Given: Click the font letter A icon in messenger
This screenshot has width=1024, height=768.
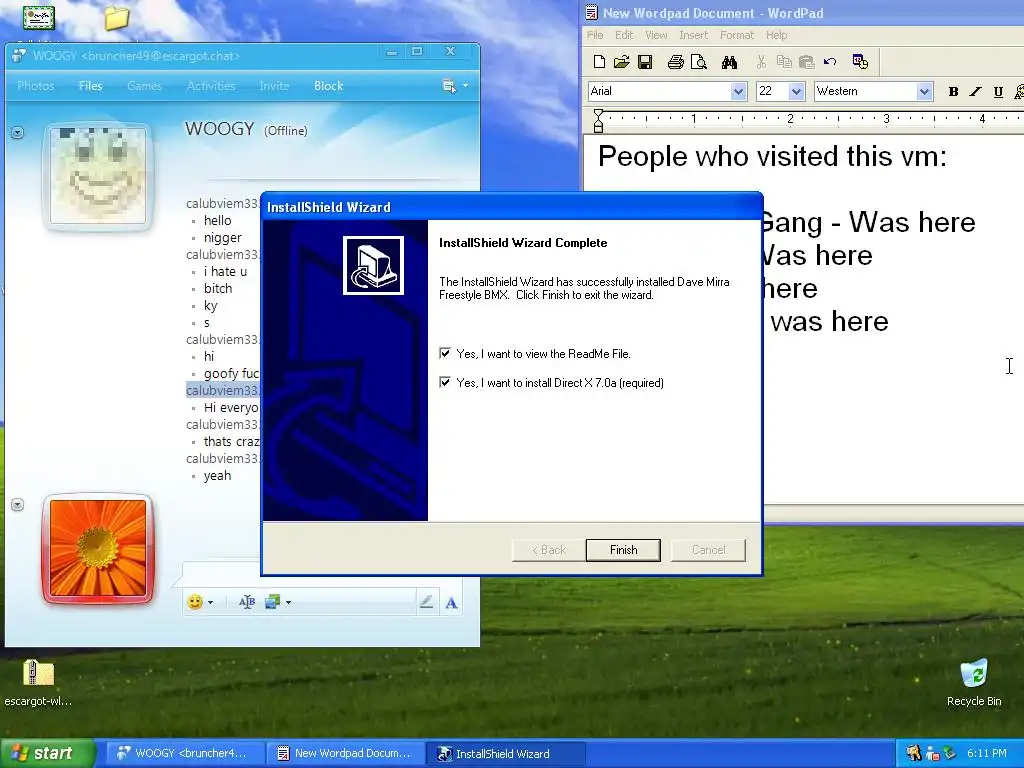Looking at the screenshot, I should 451,602.
